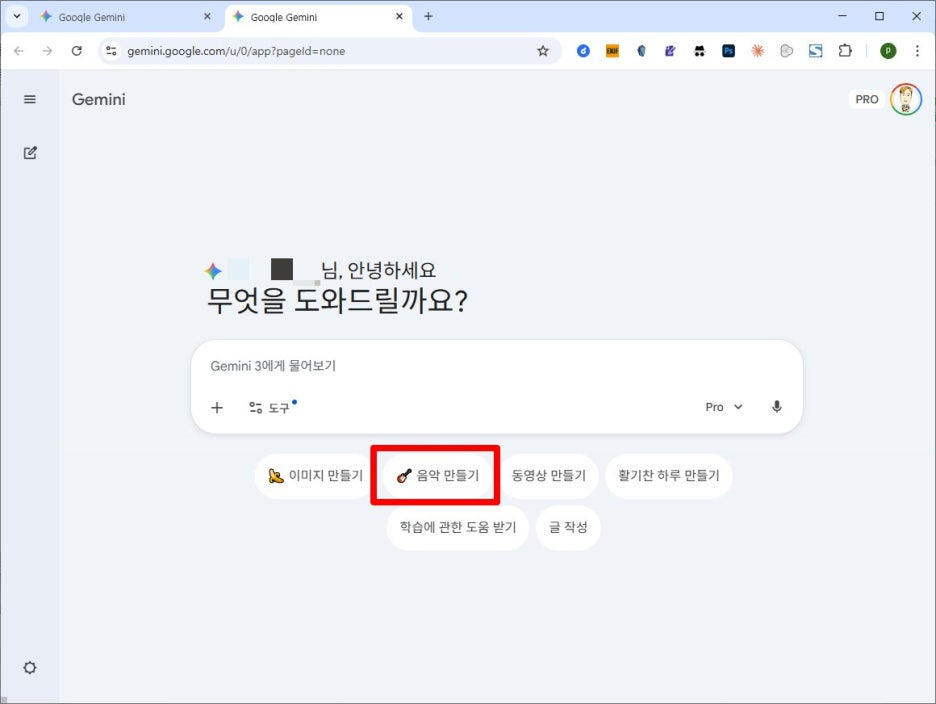Viewport: 936px width, 704px height.
Task: Bookmark this page with star icon
Action: tap(543, 51)
